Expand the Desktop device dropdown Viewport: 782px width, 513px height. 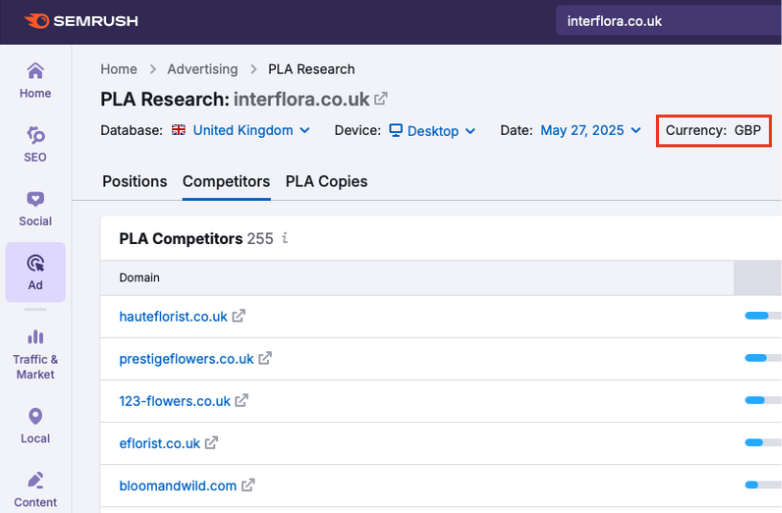point(432,131)
